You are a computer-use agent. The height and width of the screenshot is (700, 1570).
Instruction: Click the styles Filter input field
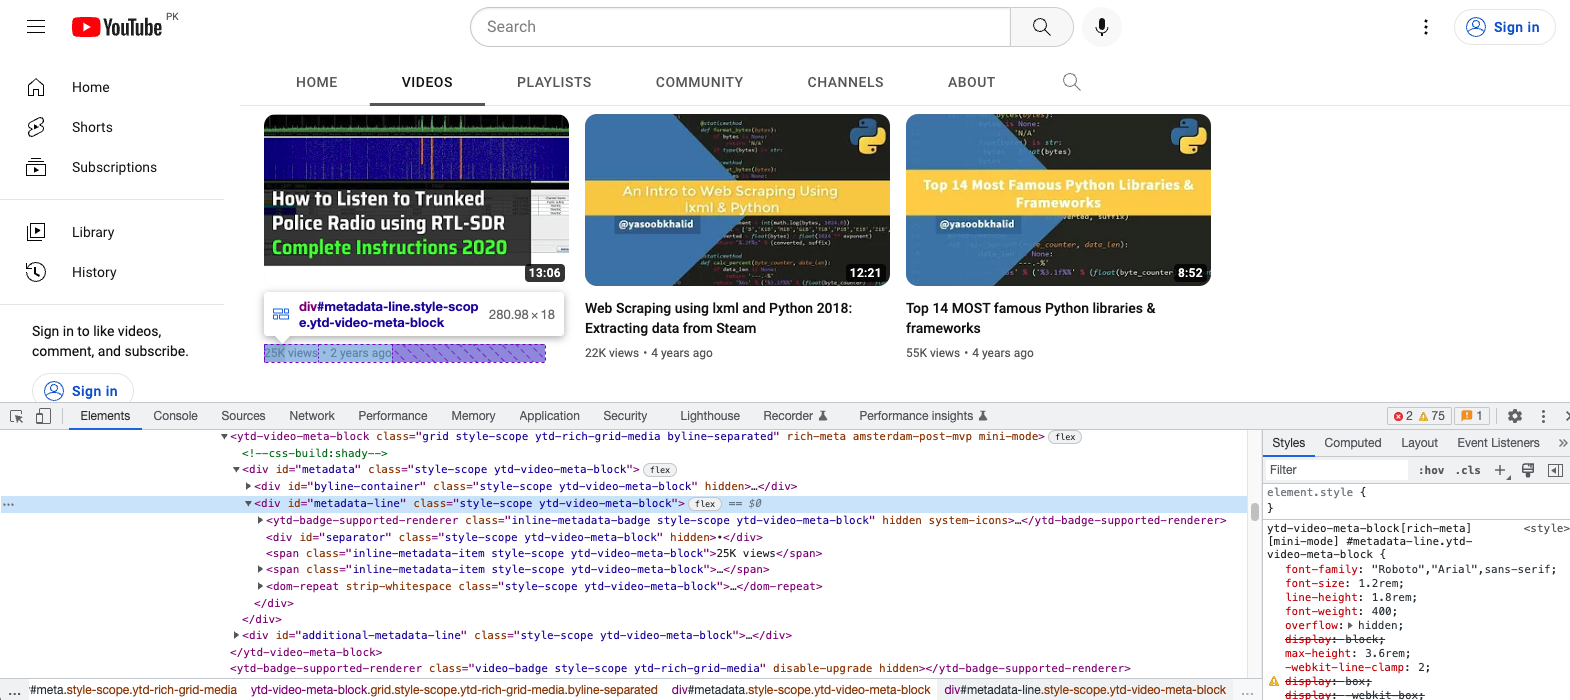tap(1335, 470)
